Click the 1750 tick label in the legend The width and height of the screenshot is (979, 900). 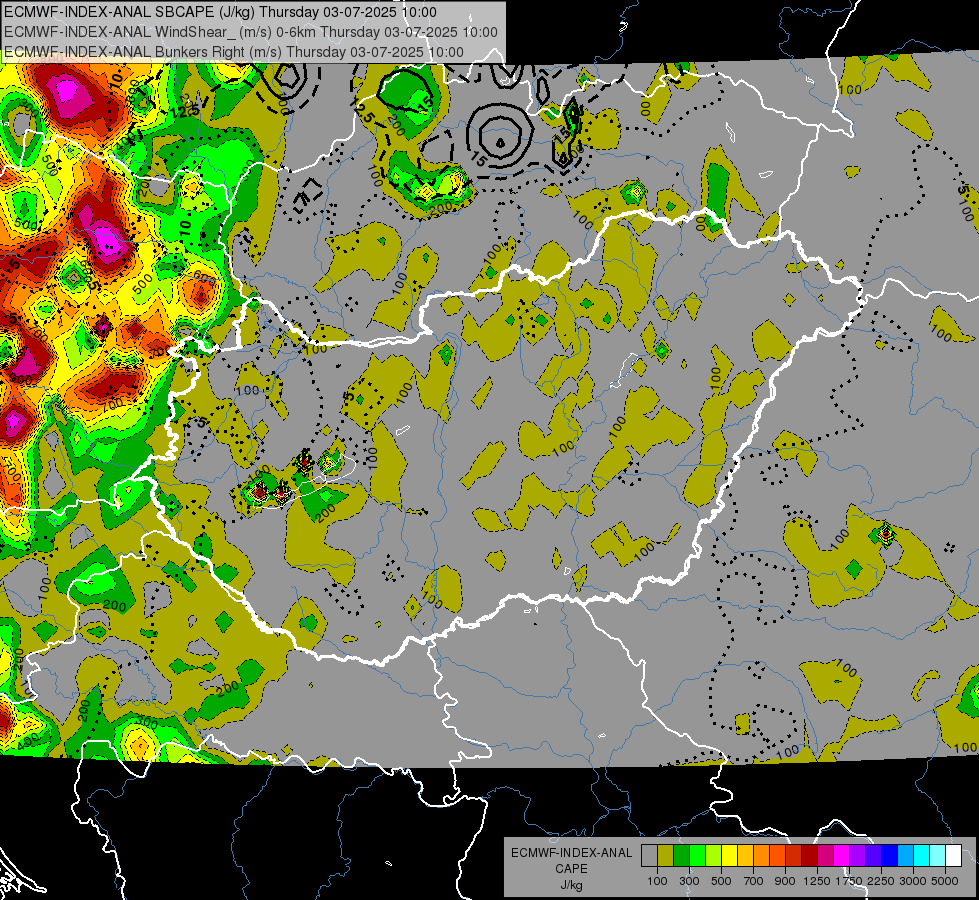pyautogui.click(x=849, y=881)
